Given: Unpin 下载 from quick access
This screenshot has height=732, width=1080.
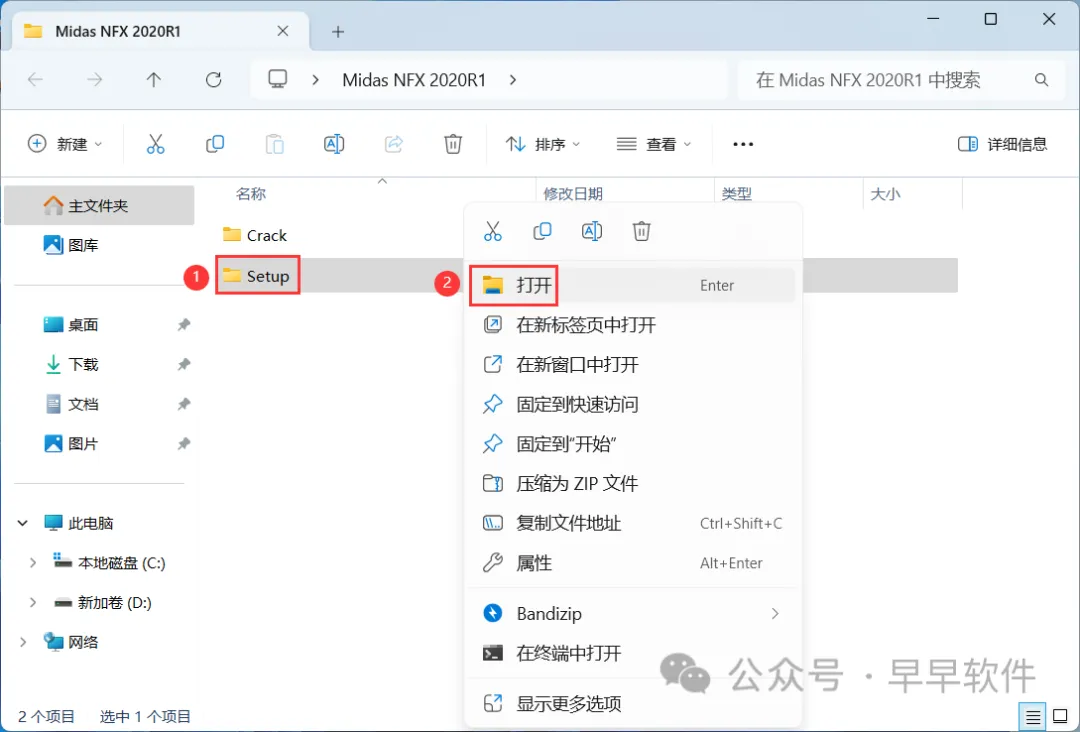Looking at the screenshot, I should [x=183, y=364].
